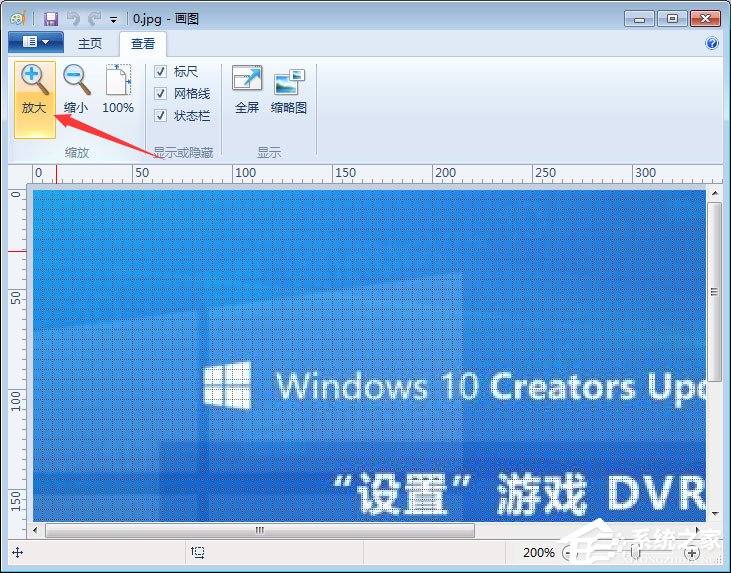Click the Save icon in title bar
This screenshot has width=731, height=573.
(51, 18)
